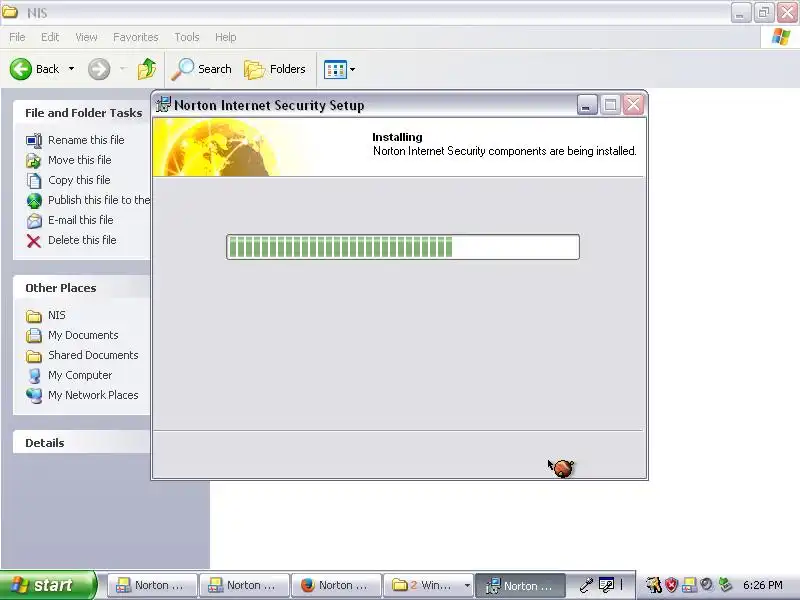
Task: Click the File and Folder Tasks header
Action: tap(84, 113)
